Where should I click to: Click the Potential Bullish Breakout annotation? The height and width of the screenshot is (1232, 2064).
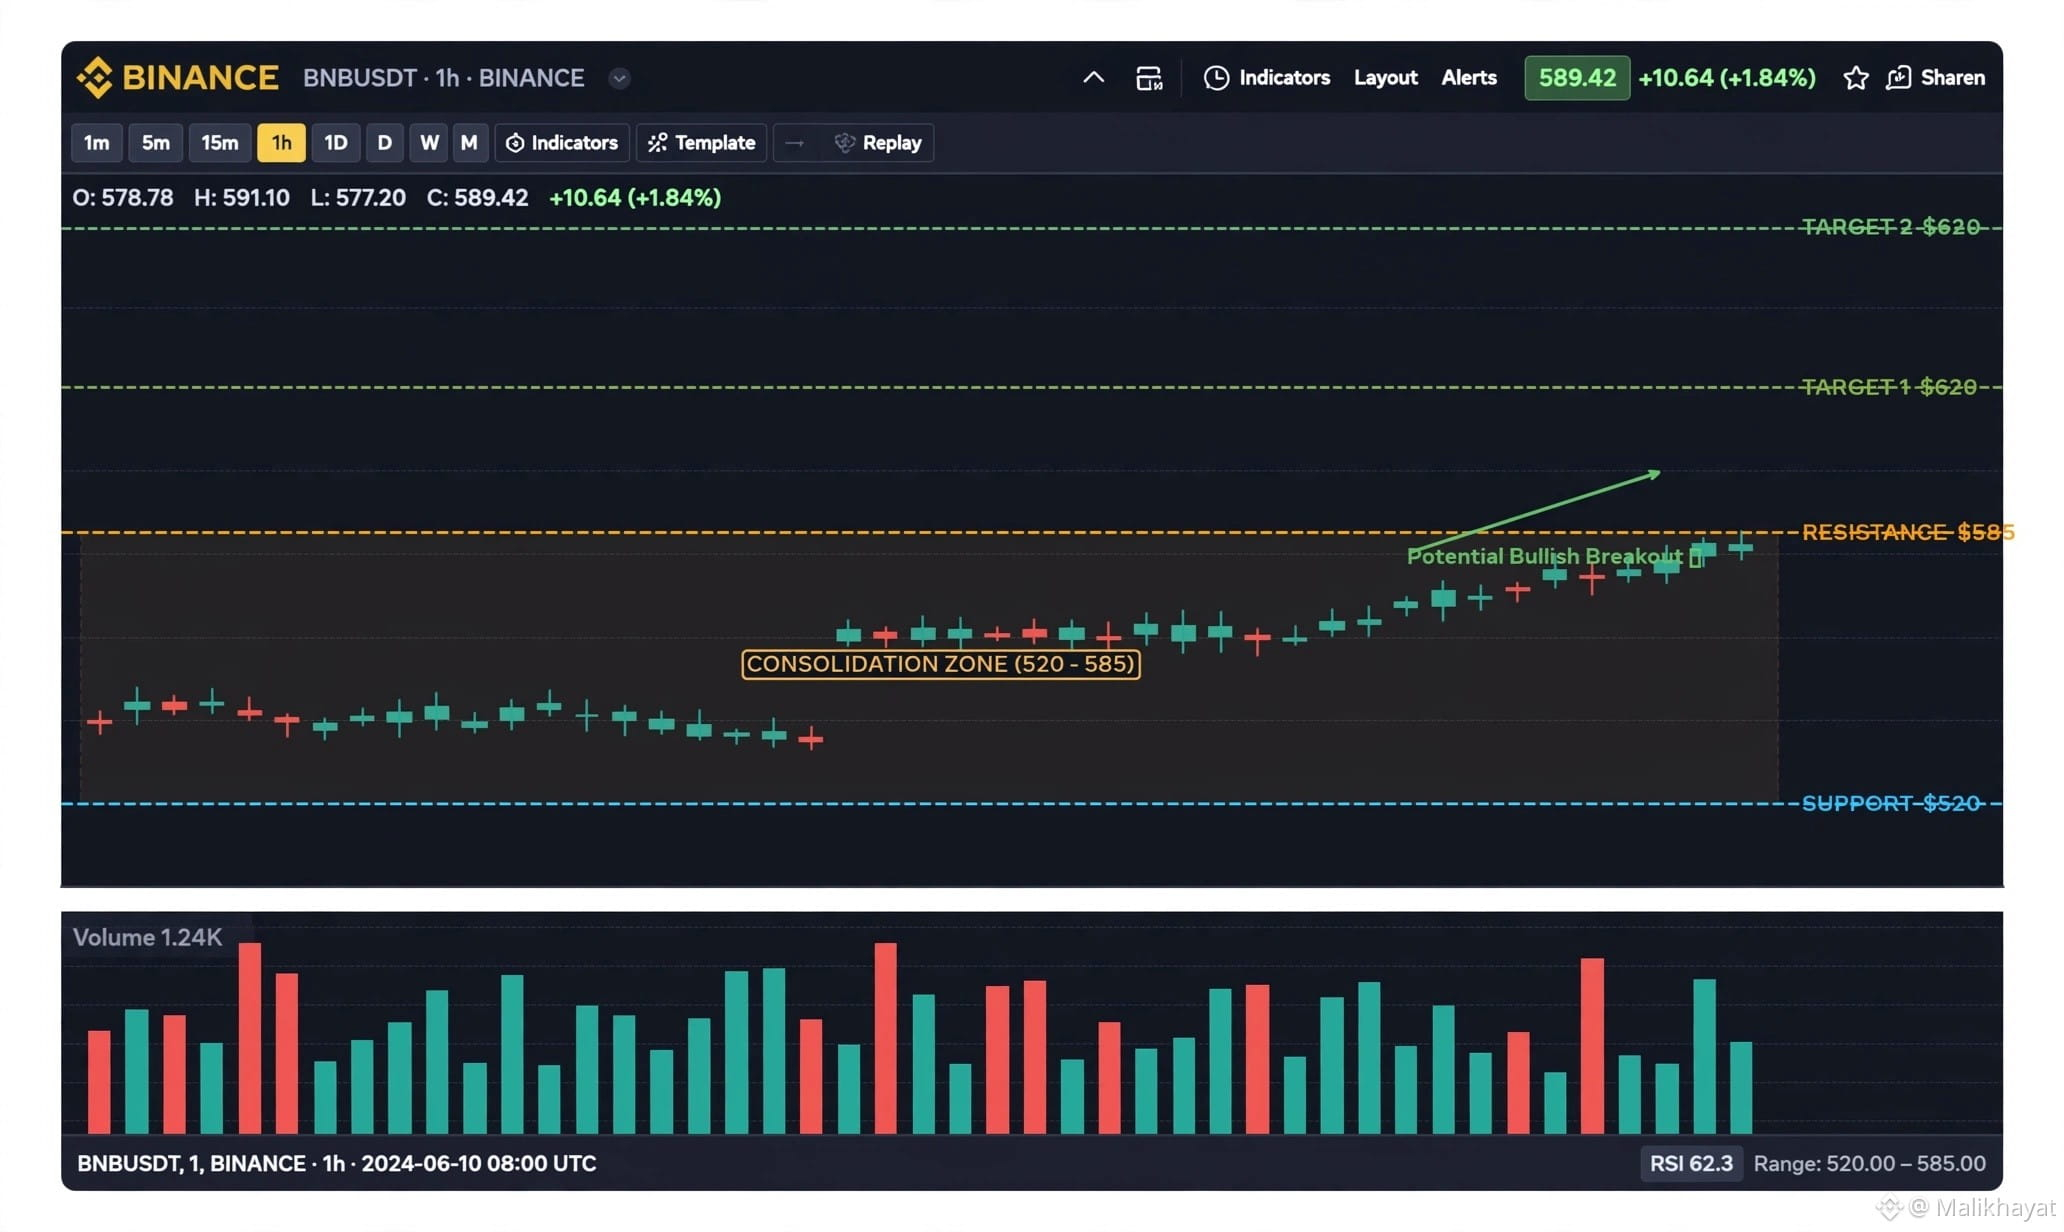[x=1554, y=556]
